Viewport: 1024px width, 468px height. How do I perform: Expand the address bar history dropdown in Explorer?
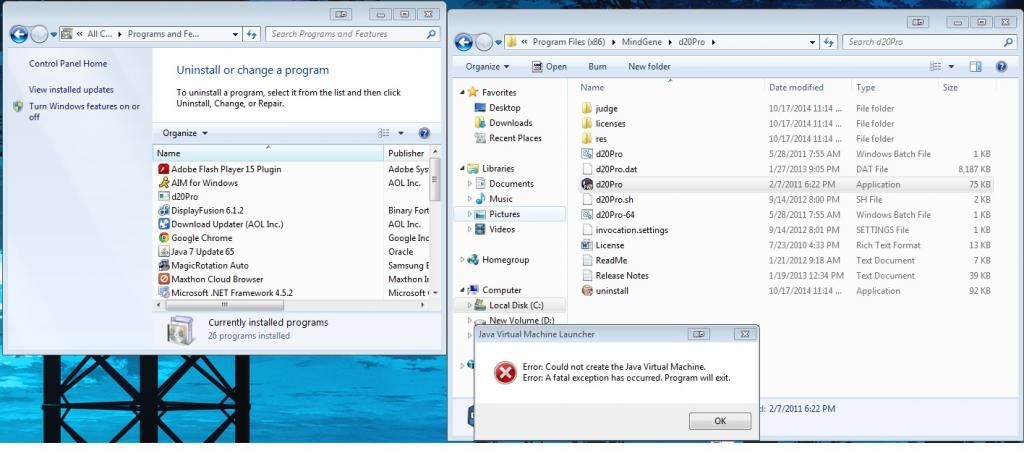[812, 42]
